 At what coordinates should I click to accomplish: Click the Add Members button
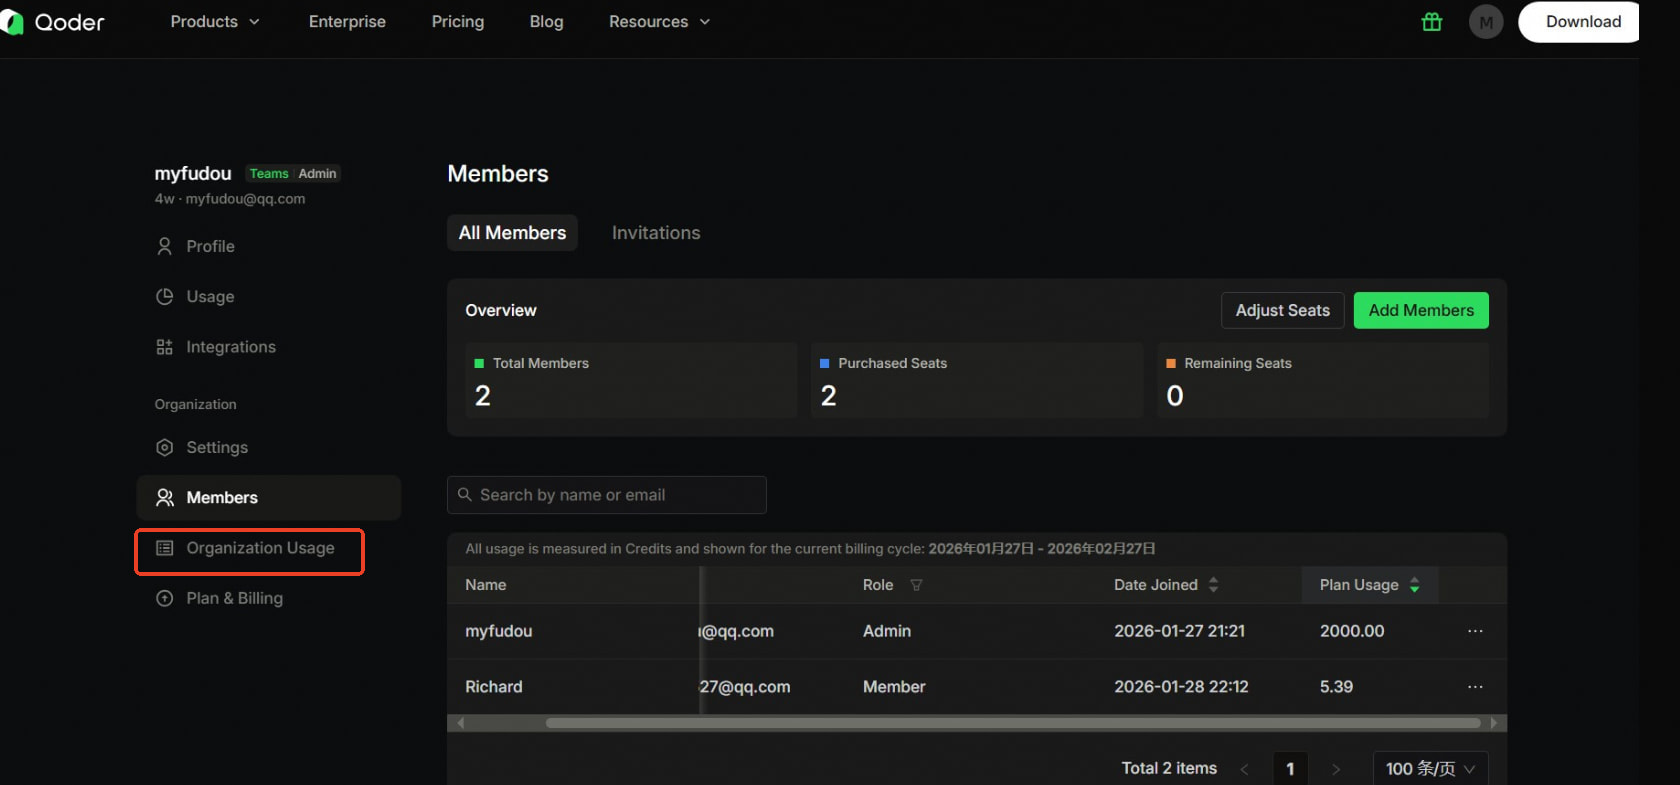tap(1420, 310)
